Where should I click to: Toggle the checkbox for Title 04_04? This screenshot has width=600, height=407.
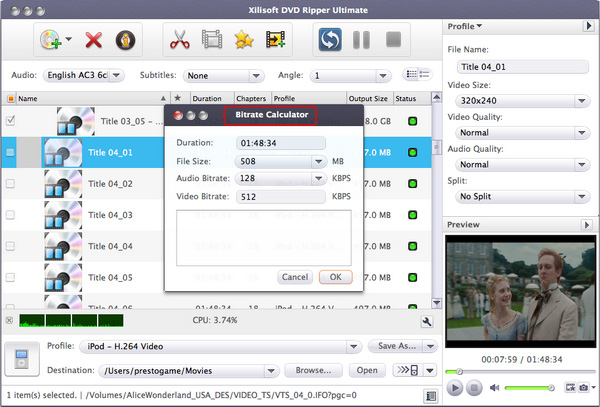(11, 246)
